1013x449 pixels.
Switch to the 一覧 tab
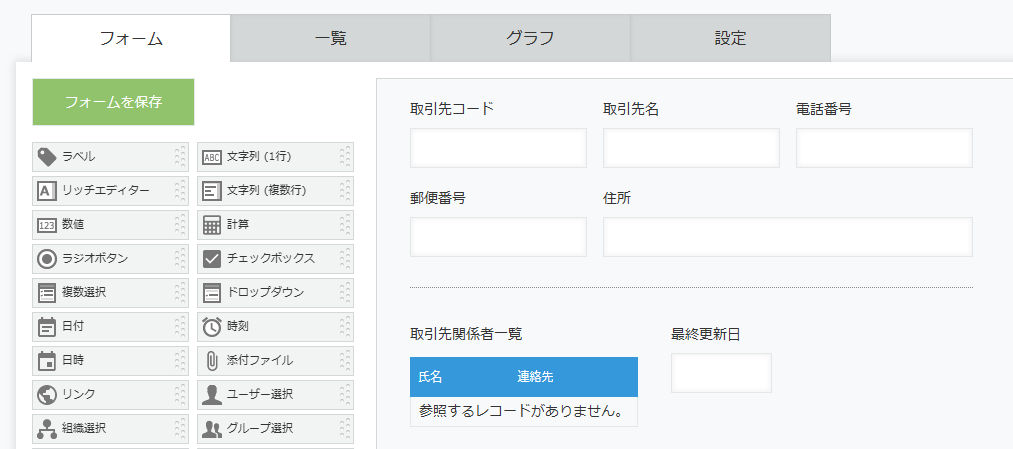click(331, 38)
